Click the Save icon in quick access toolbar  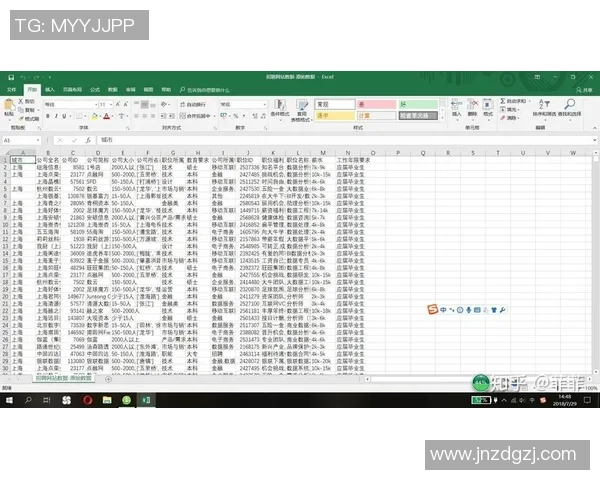click(x=11, y=77)
